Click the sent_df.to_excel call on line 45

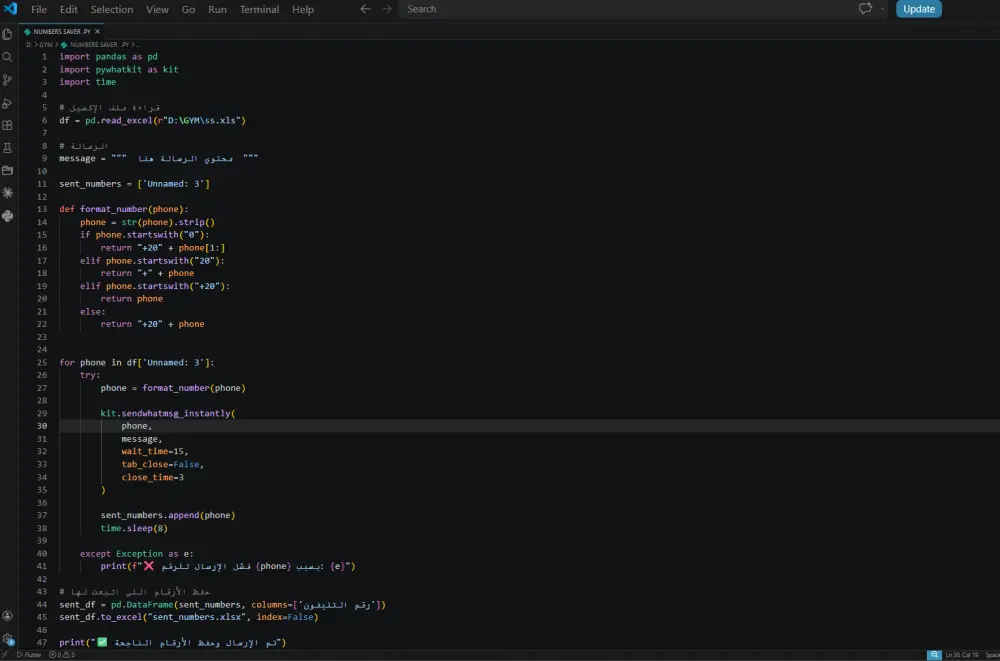189,618
